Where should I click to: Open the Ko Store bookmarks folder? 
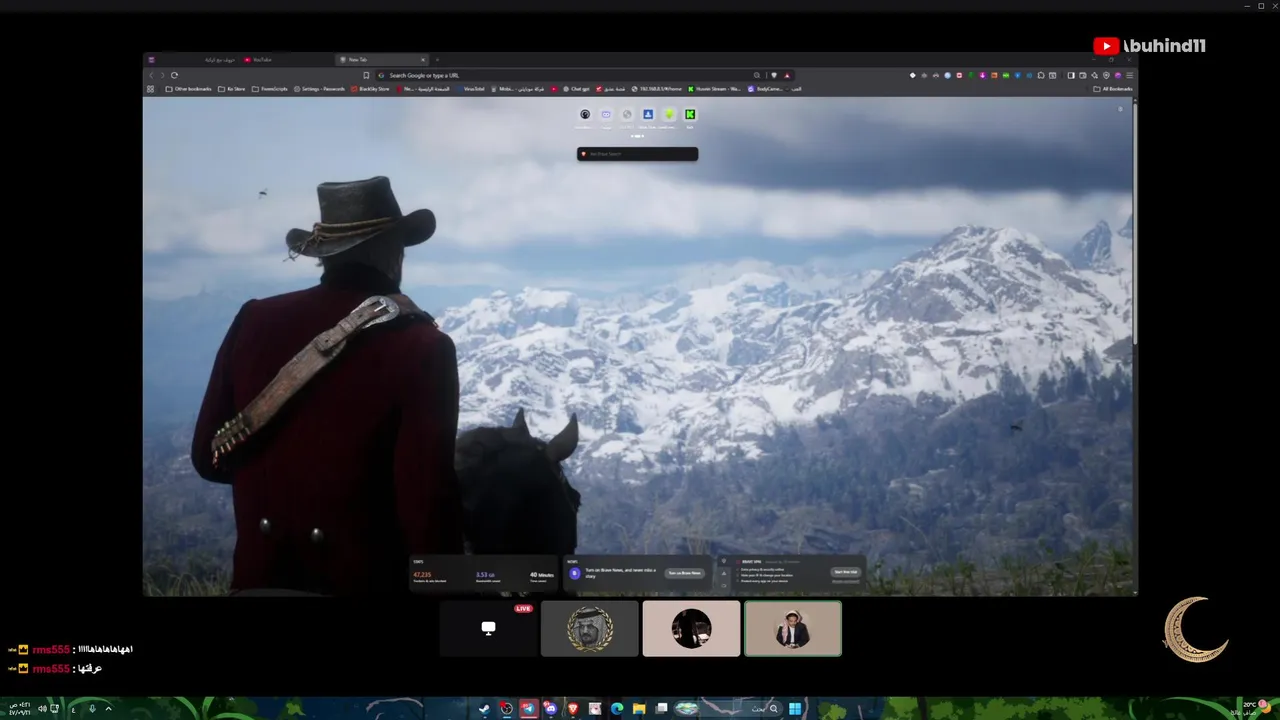coord(232,89)
